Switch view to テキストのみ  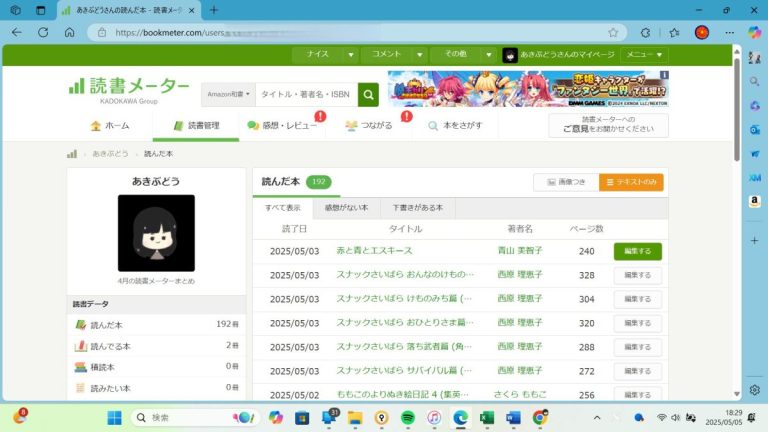631,182
